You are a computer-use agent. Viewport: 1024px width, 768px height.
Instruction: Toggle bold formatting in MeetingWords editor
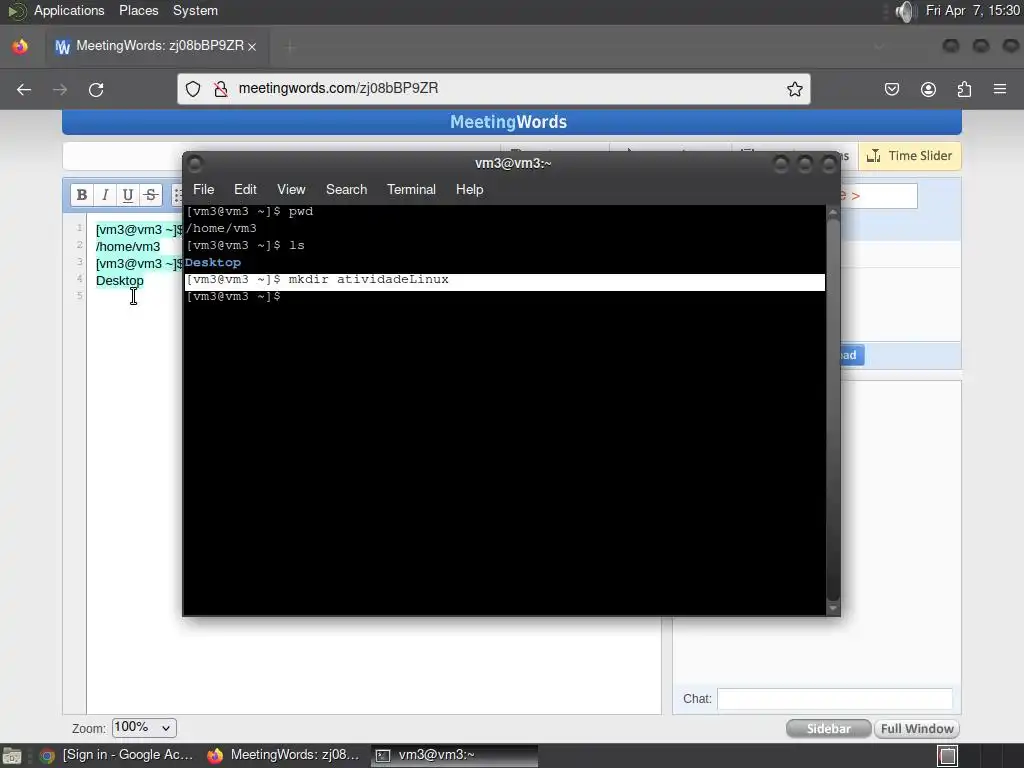82,195
